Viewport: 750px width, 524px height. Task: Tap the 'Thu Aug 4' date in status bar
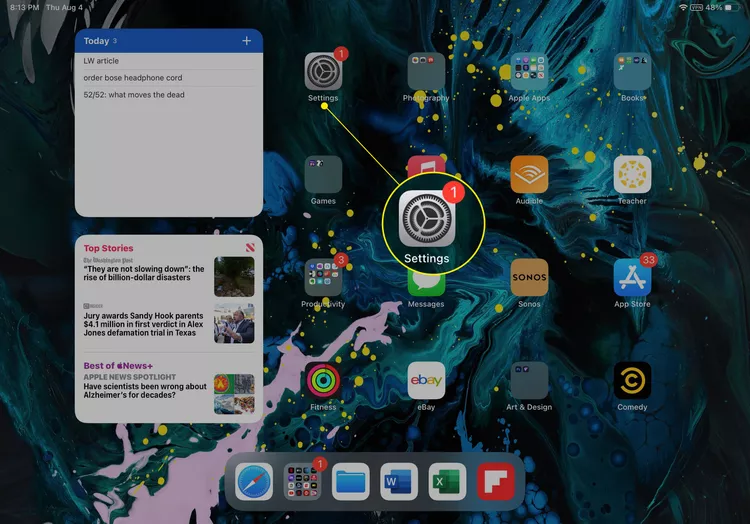tap(64, 8)
